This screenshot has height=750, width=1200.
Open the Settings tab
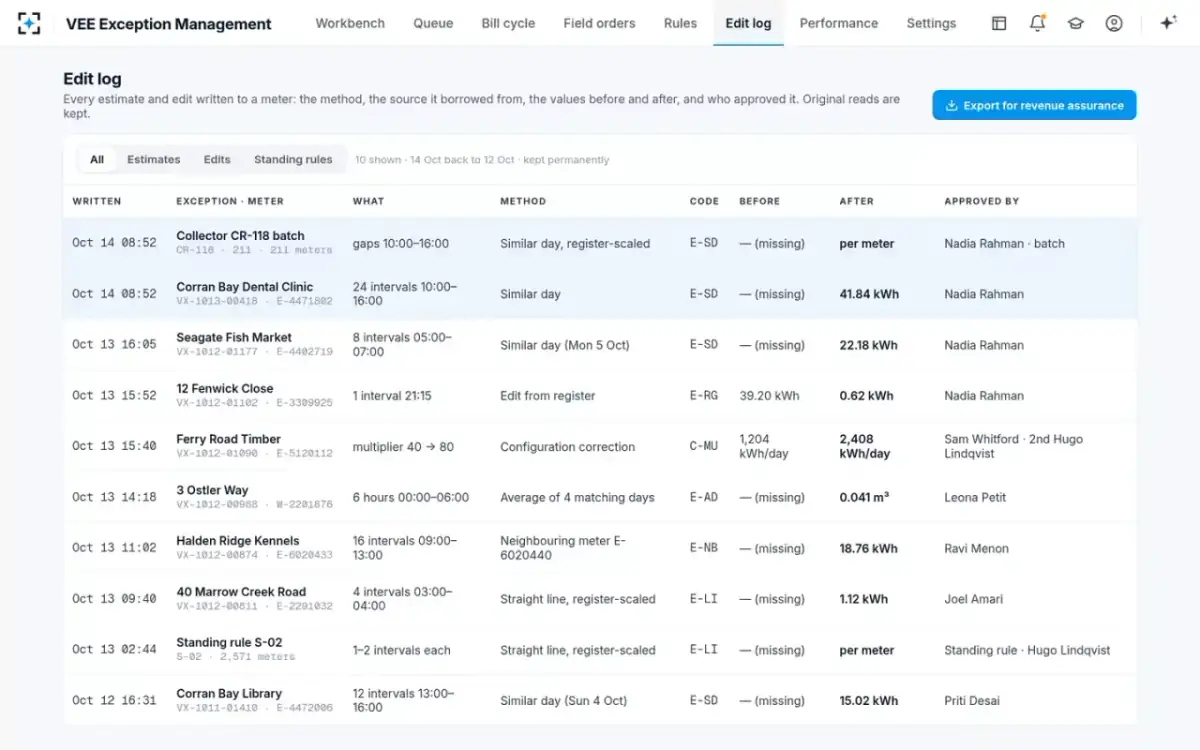point(931,23)
